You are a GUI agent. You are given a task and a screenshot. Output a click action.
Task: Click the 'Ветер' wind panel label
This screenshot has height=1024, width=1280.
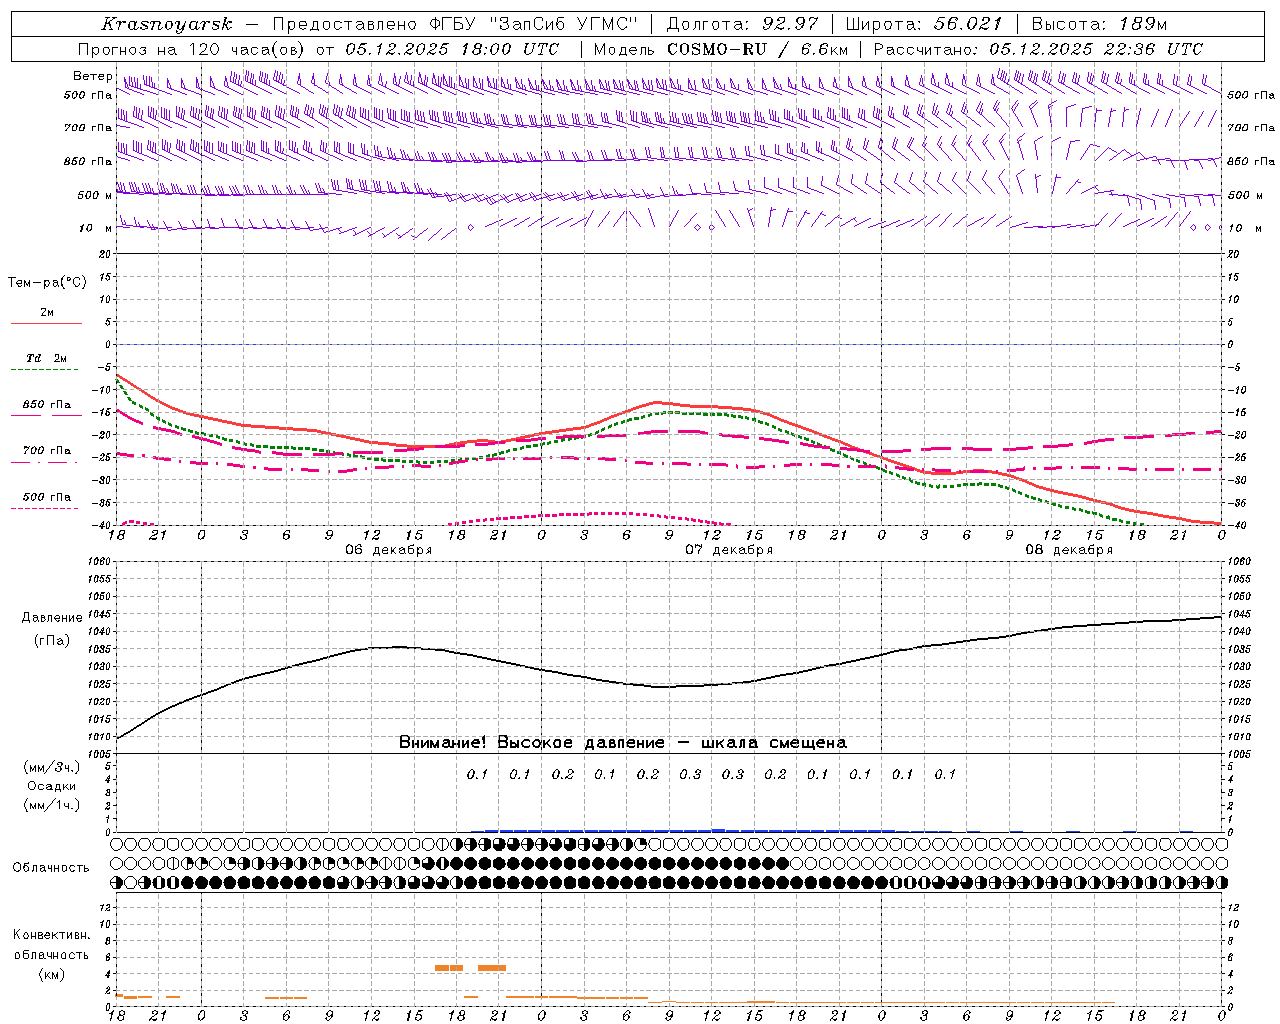point(93,76)
